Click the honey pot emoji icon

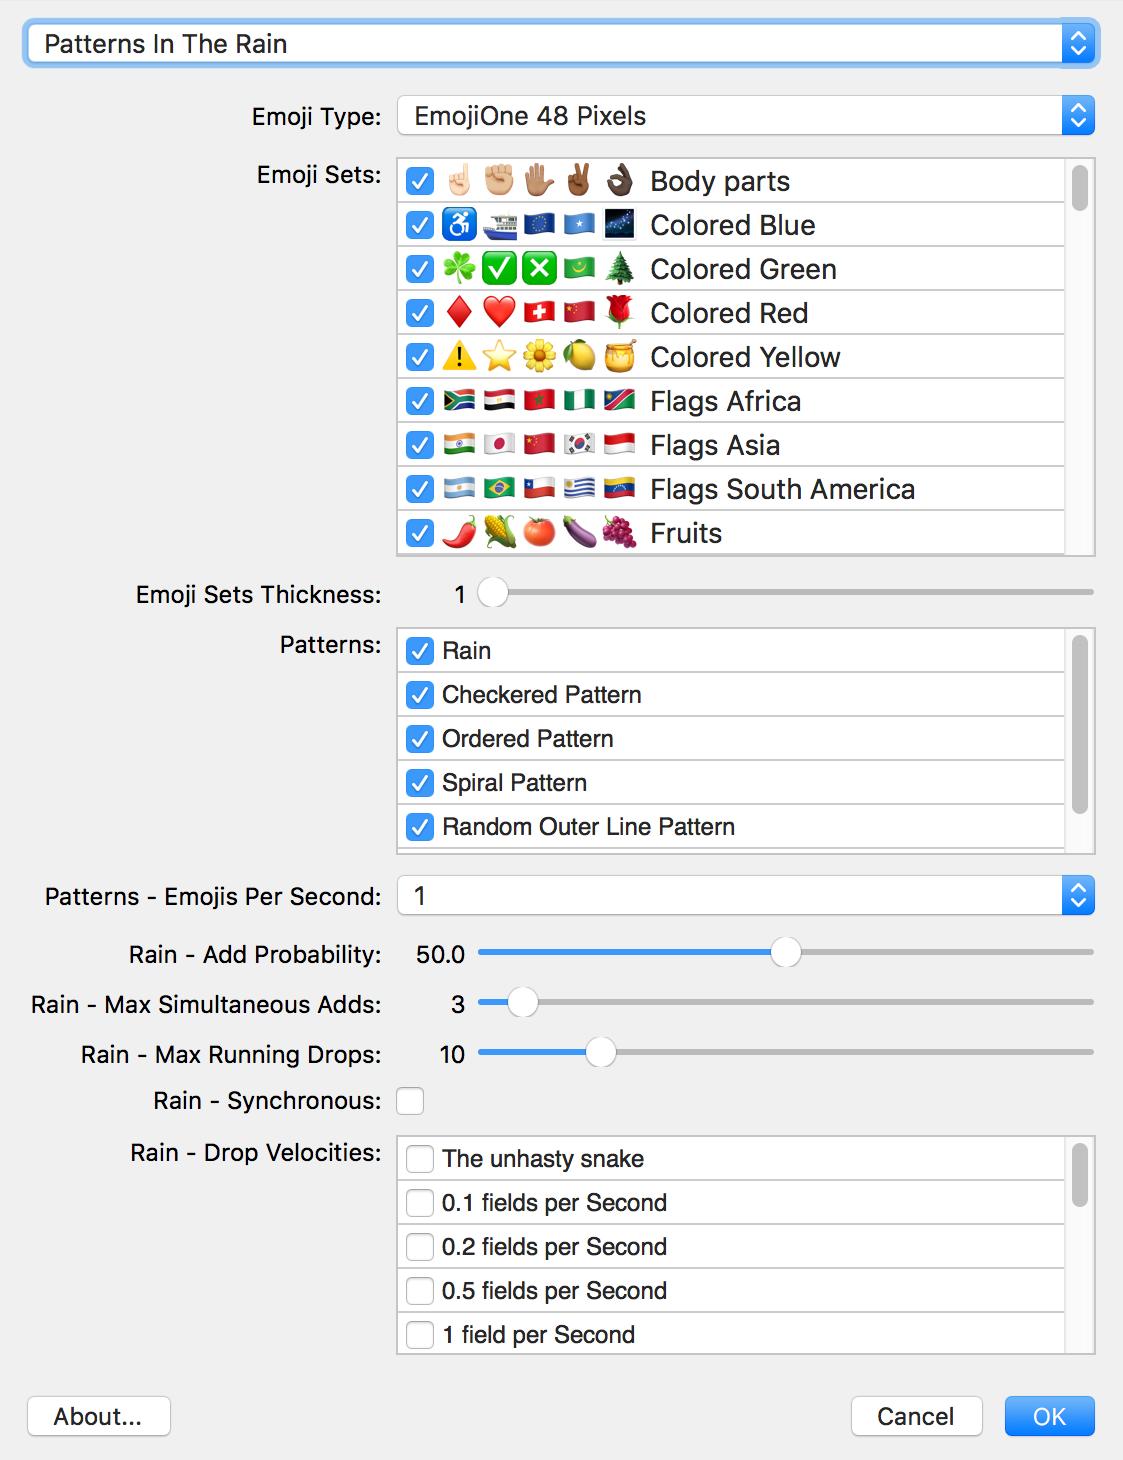point(619,357)
